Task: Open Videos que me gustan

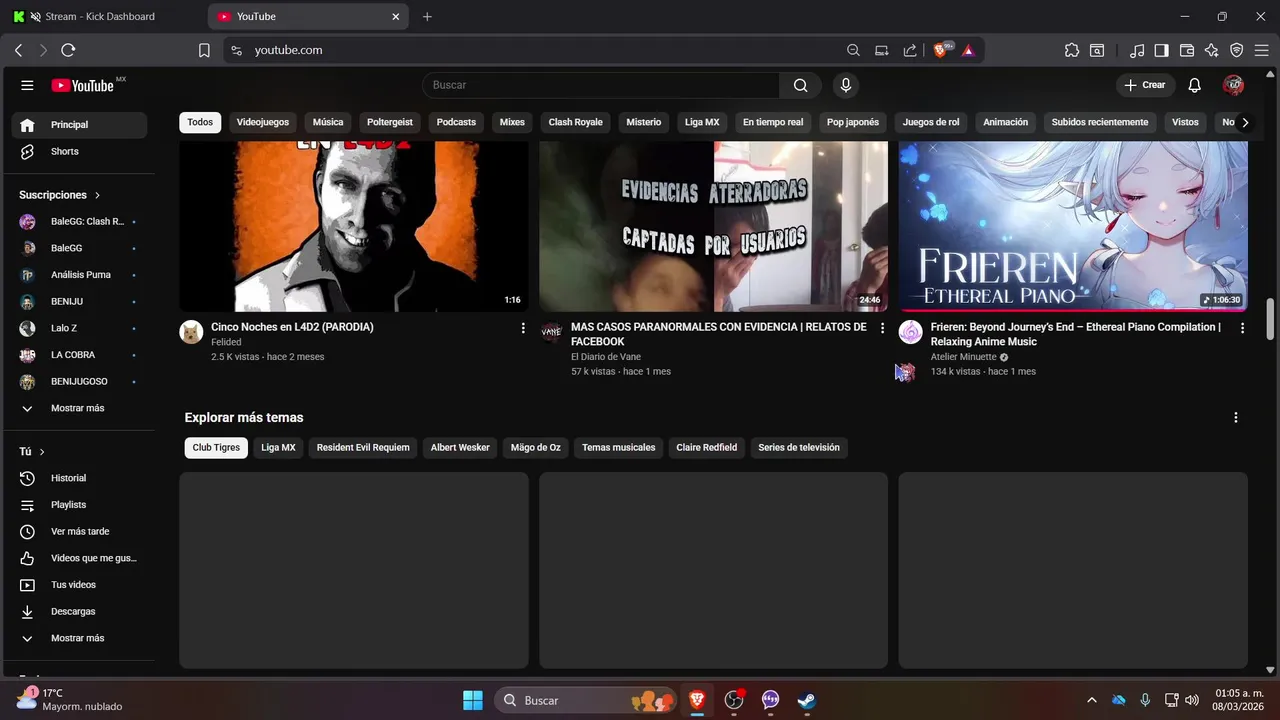Action: click(79, 558)
